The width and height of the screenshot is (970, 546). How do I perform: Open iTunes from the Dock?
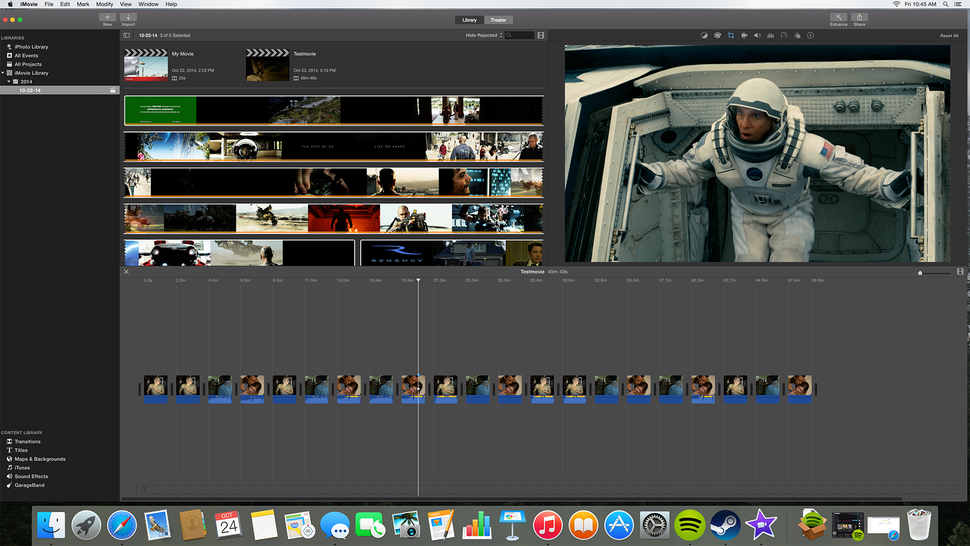pyautogui.click(x=547, y=526)
